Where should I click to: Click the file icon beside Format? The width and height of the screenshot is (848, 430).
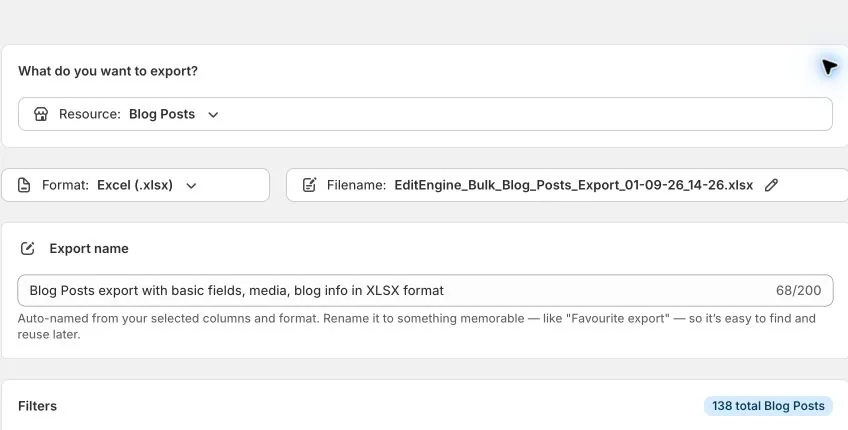[x=24, y=185]
